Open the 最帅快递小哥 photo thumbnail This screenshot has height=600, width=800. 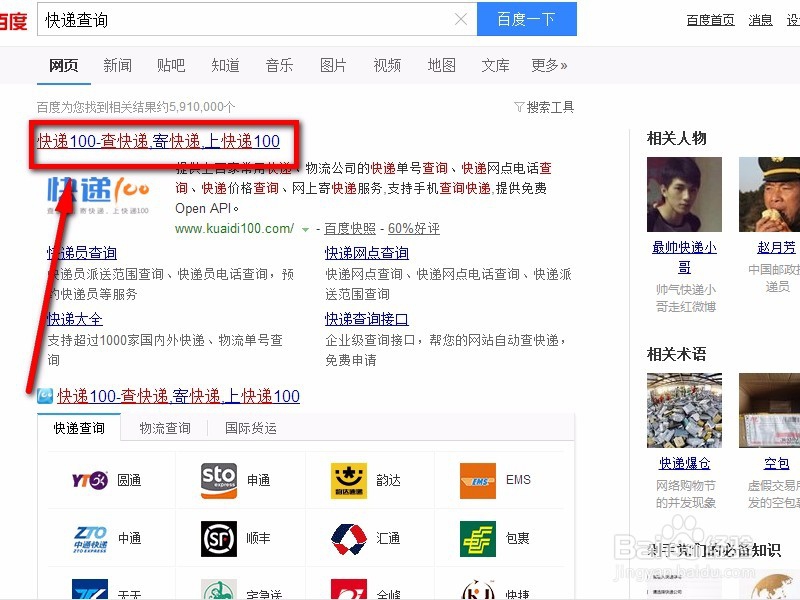[x=684, y=194]
